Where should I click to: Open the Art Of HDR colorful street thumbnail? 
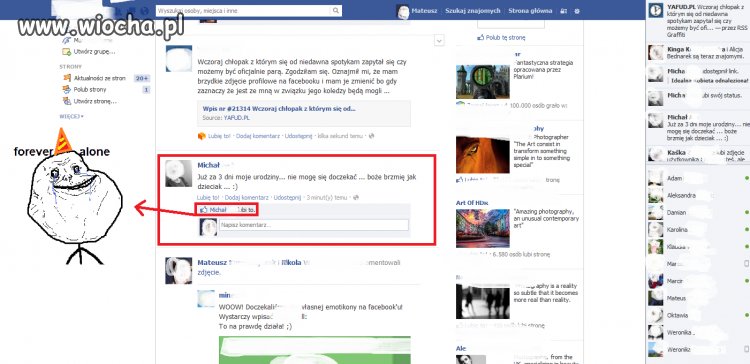483,228
